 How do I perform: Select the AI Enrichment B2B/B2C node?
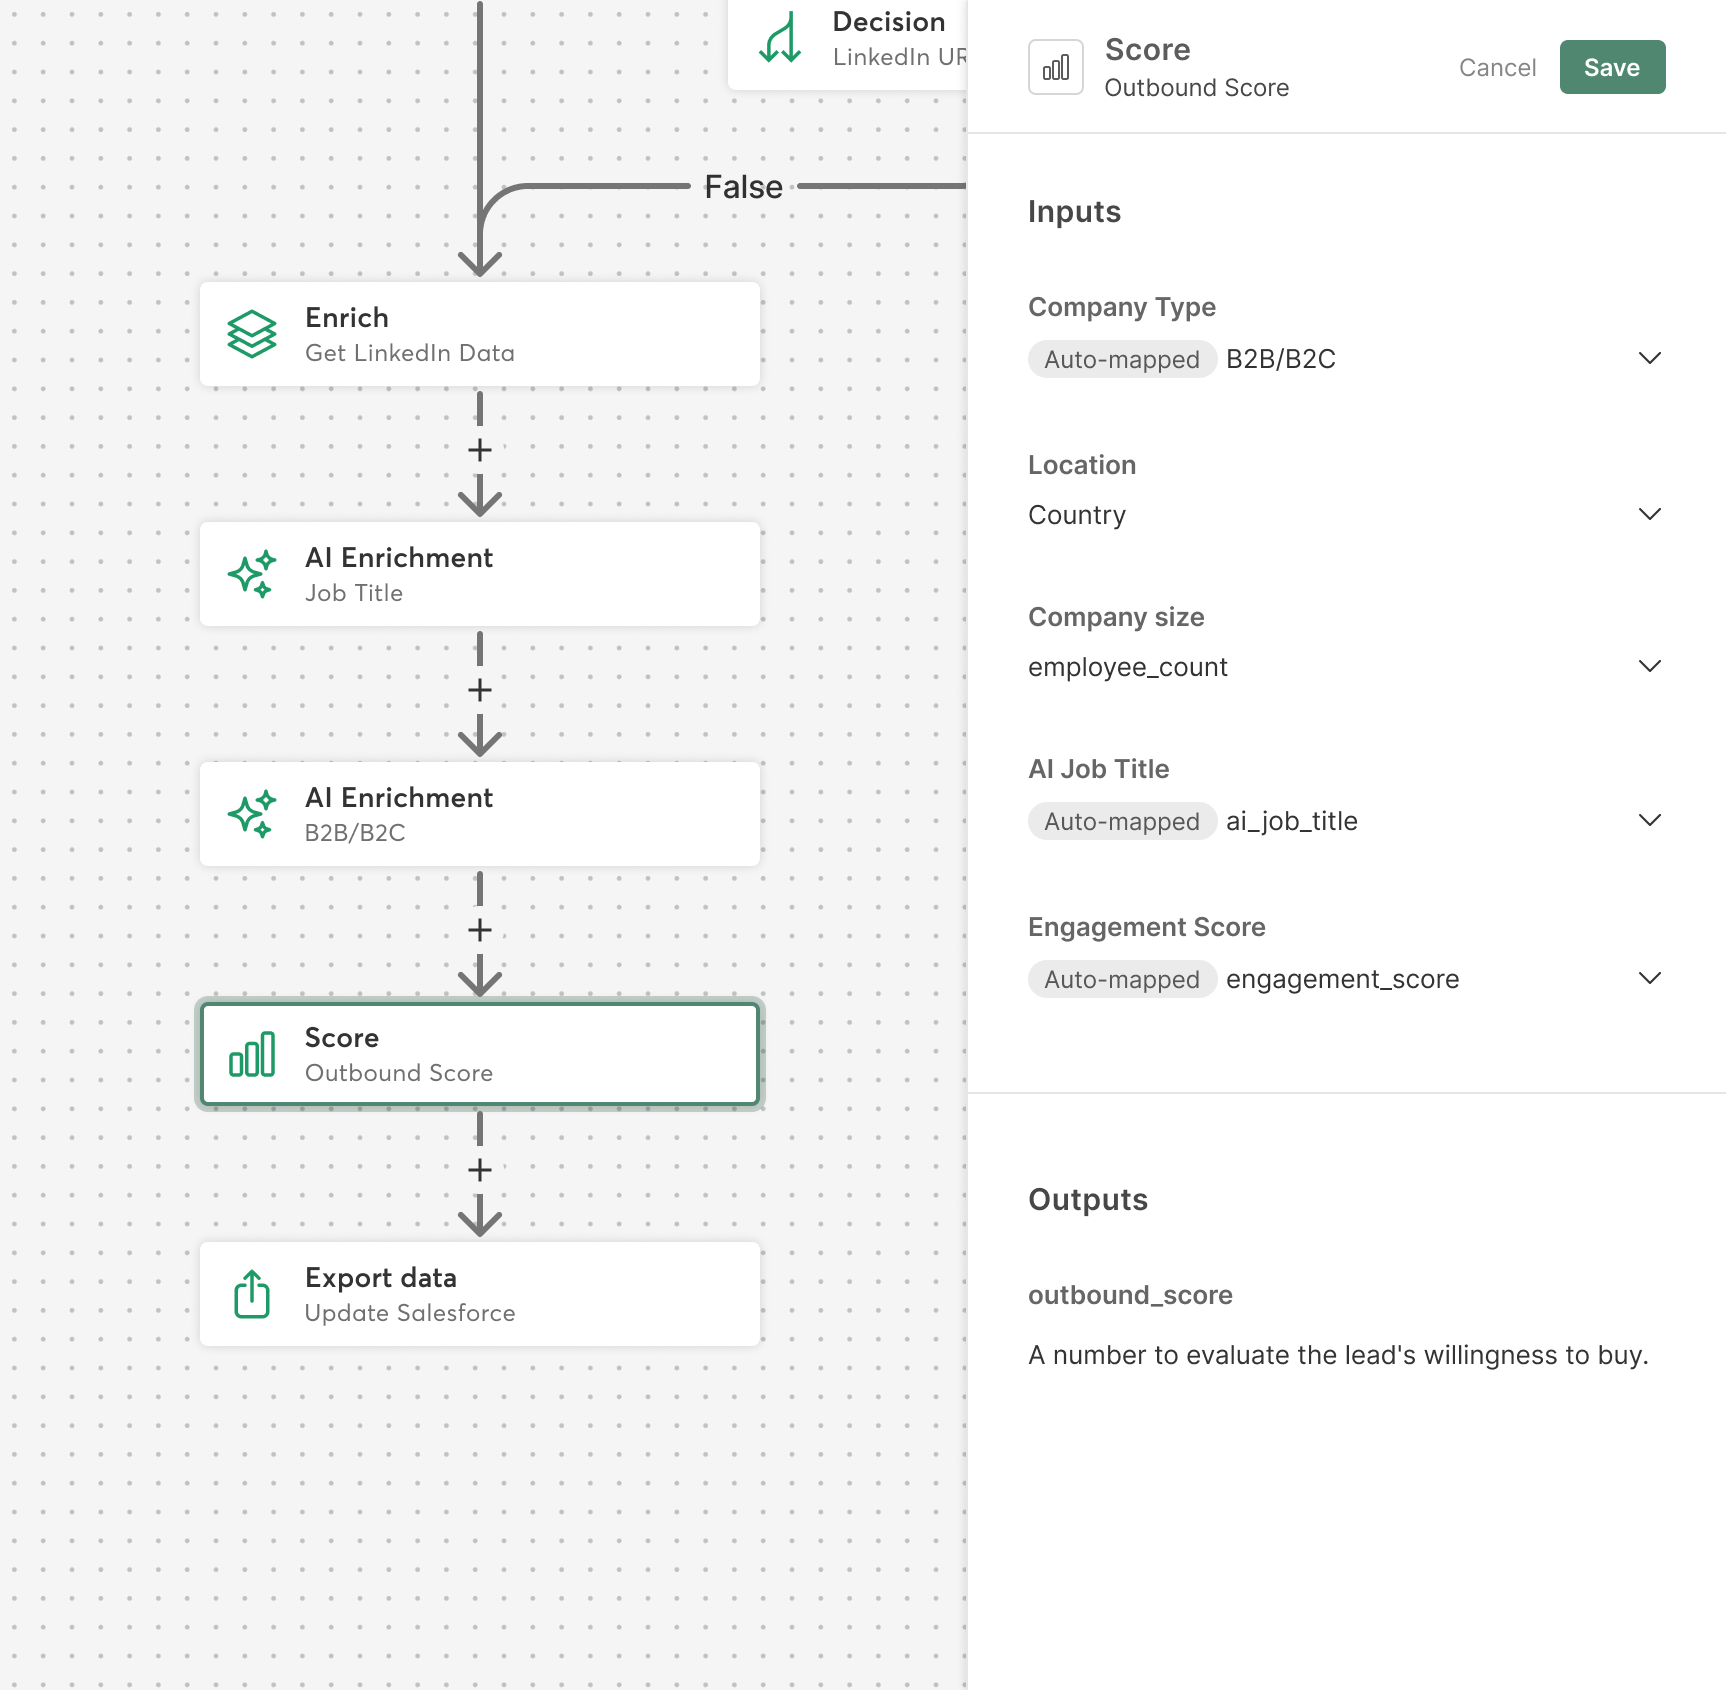[480, 814]
